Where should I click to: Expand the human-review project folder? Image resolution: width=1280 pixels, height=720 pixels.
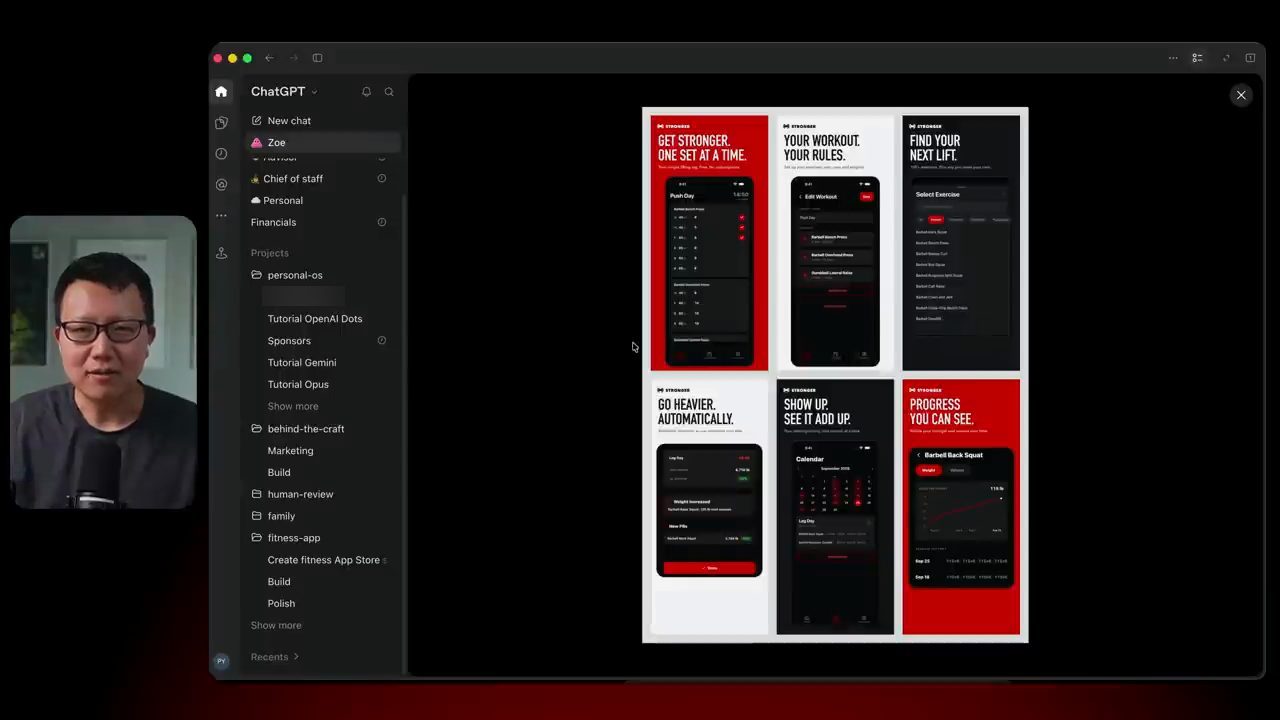coord(256,494)
